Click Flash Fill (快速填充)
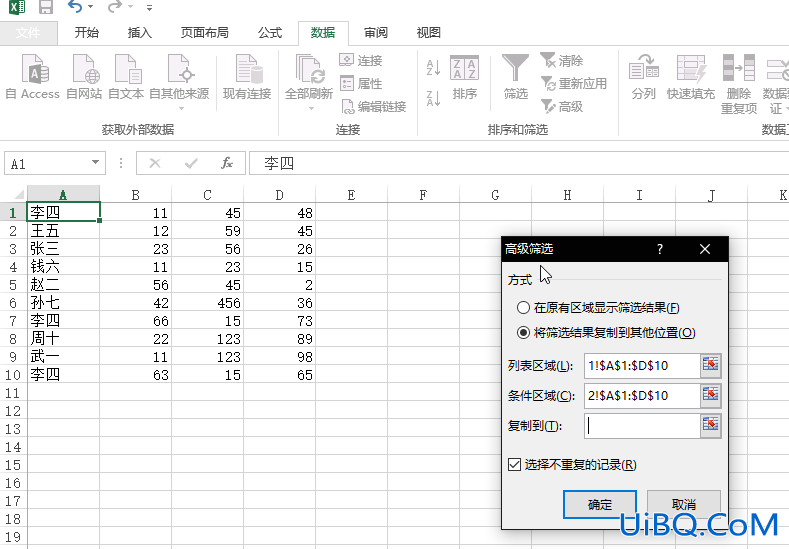This screenshot has width=789, height=549. pyautogui.click(x=690, y=77)
